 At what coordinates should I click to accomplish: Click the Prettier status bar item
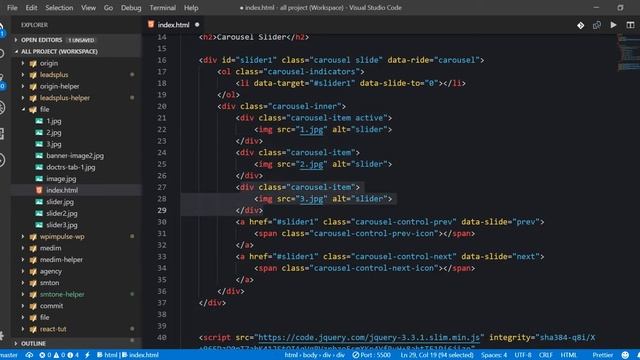[x=602, y=355]
